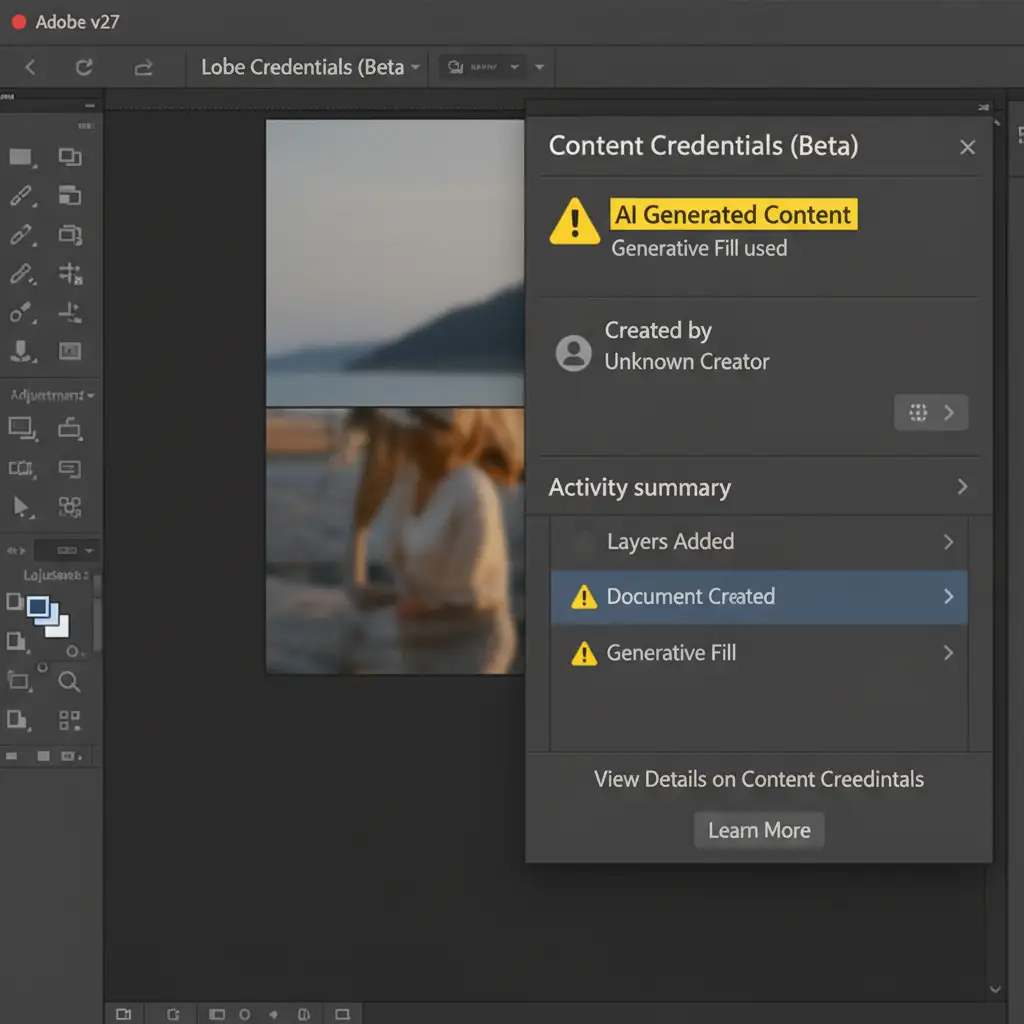
Task: Click the foreground blue color swatch
Action: point(40,607)
